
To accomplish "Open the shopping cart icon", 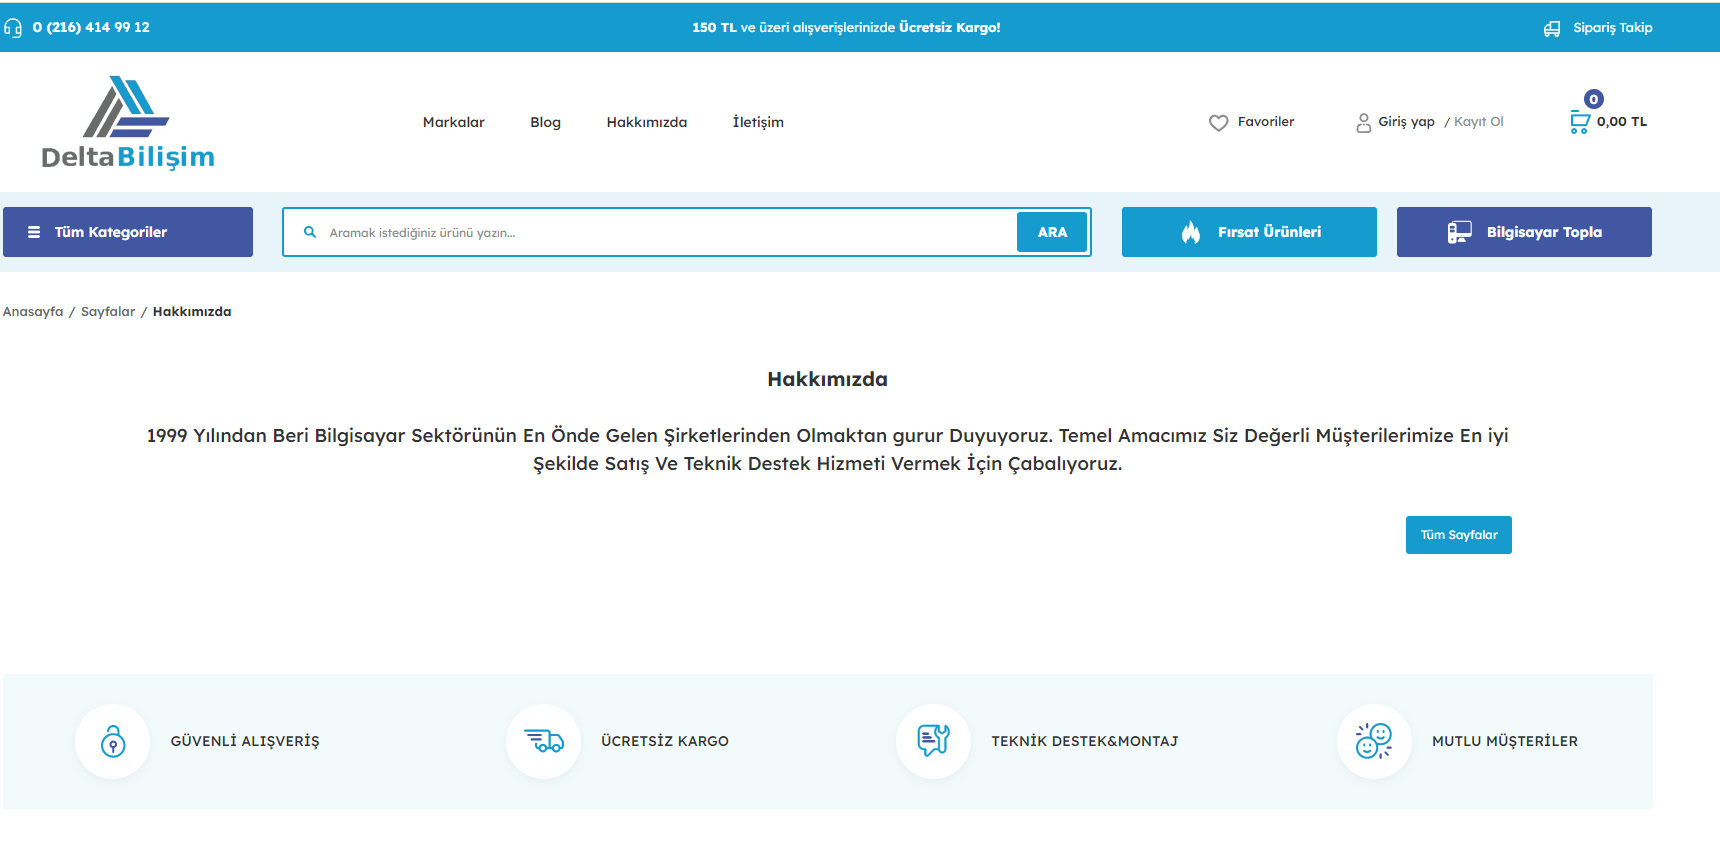I will pos(1579,122).
